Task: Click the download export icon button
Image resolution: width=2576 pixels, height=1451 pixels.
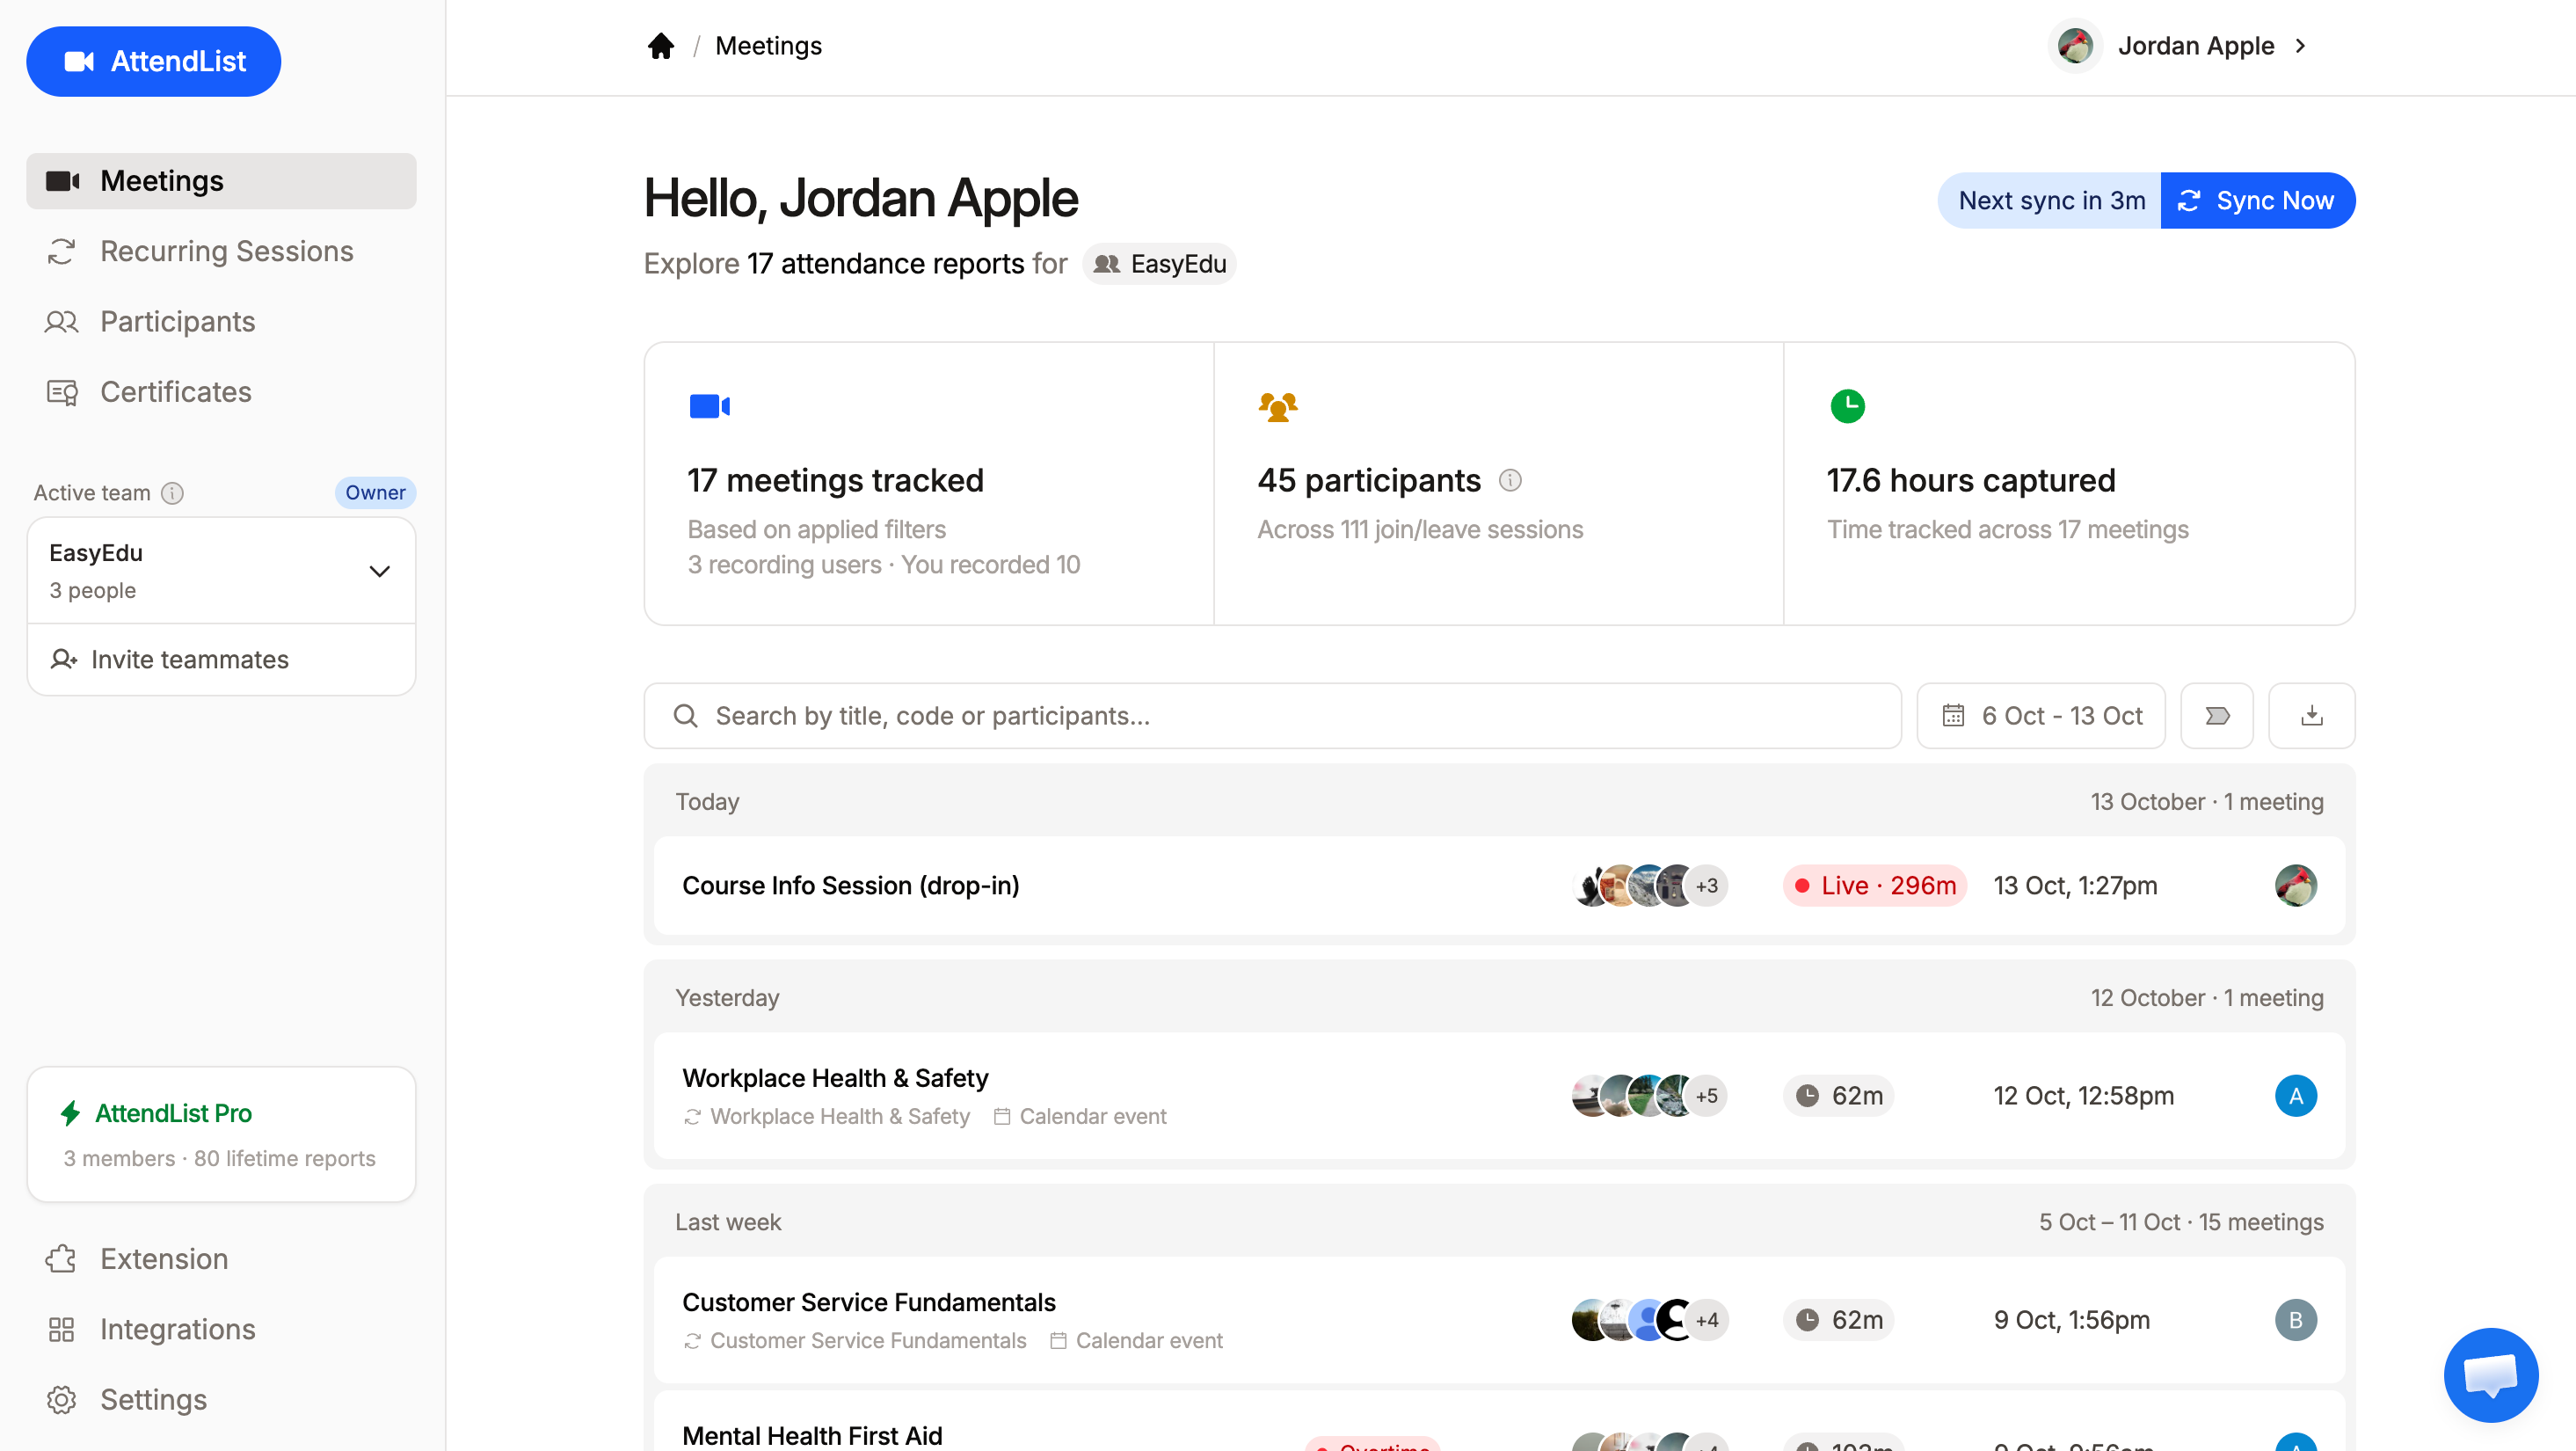Action: (x=2311, y=716)
